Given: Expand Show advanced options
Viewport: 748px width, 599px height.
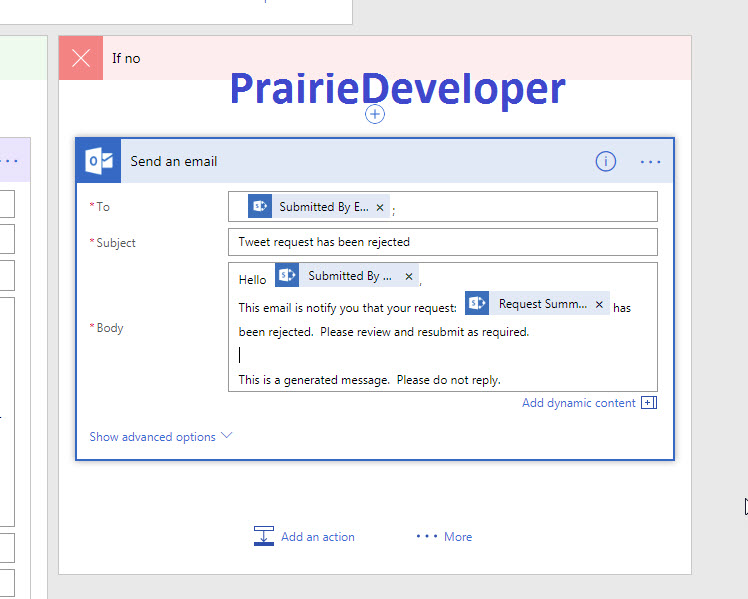Looking at the screenshot, I should (x=161, y=436).
